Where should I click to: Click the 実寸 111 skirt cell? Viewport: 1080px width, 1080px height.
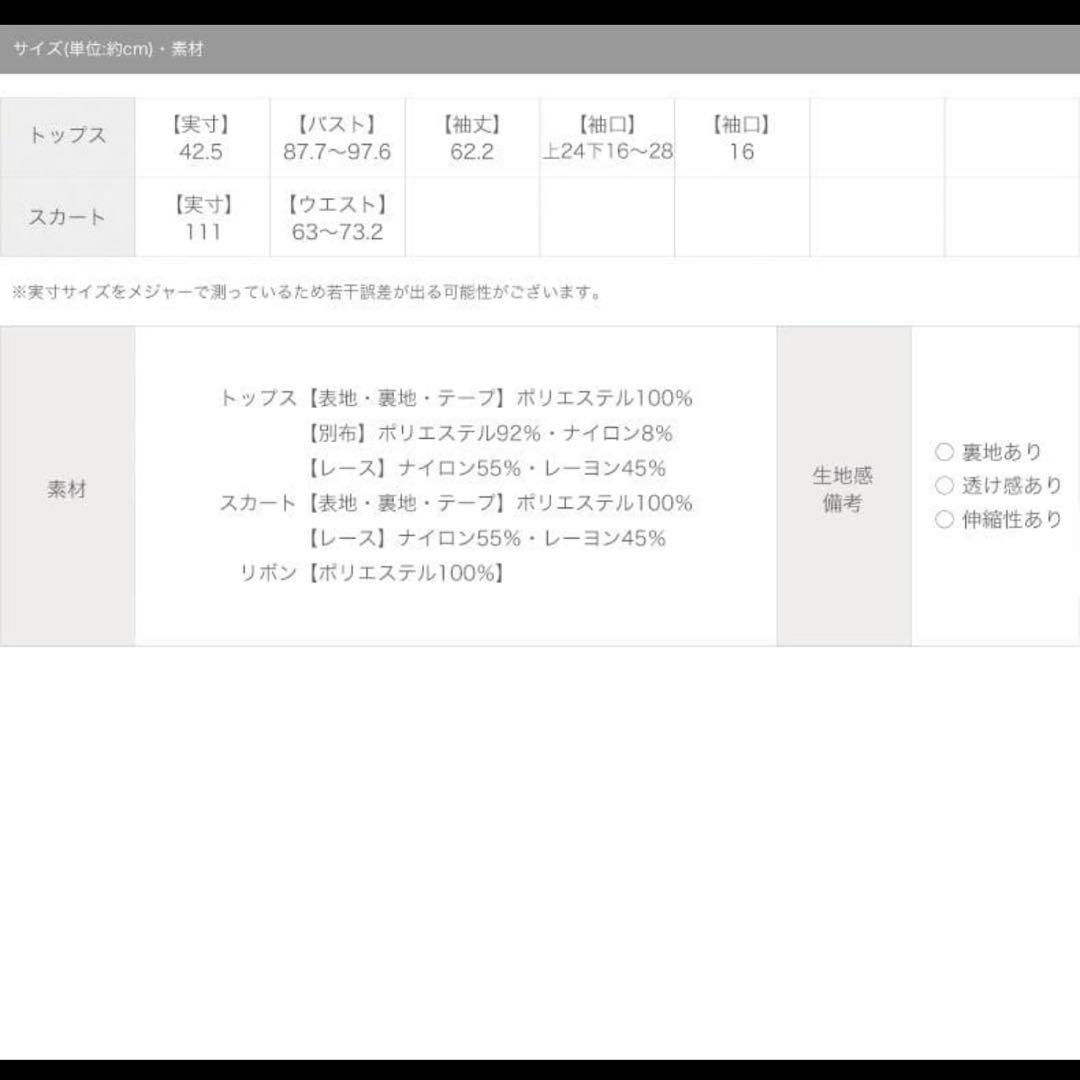202,218
